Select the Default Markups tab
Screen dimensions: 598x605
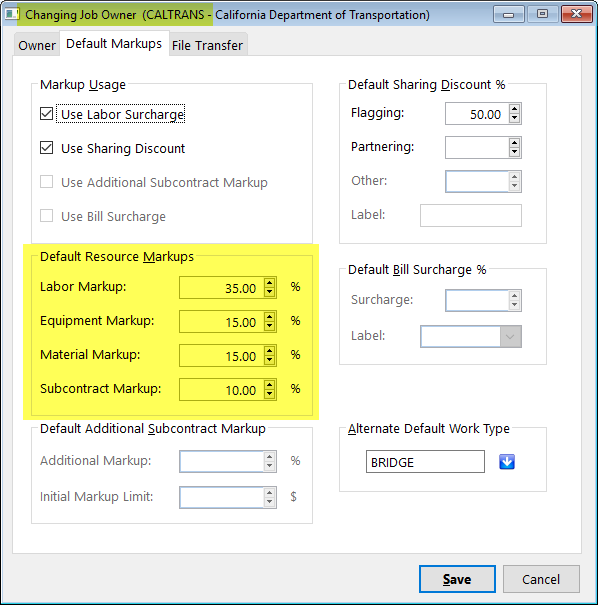pos(114,44)
